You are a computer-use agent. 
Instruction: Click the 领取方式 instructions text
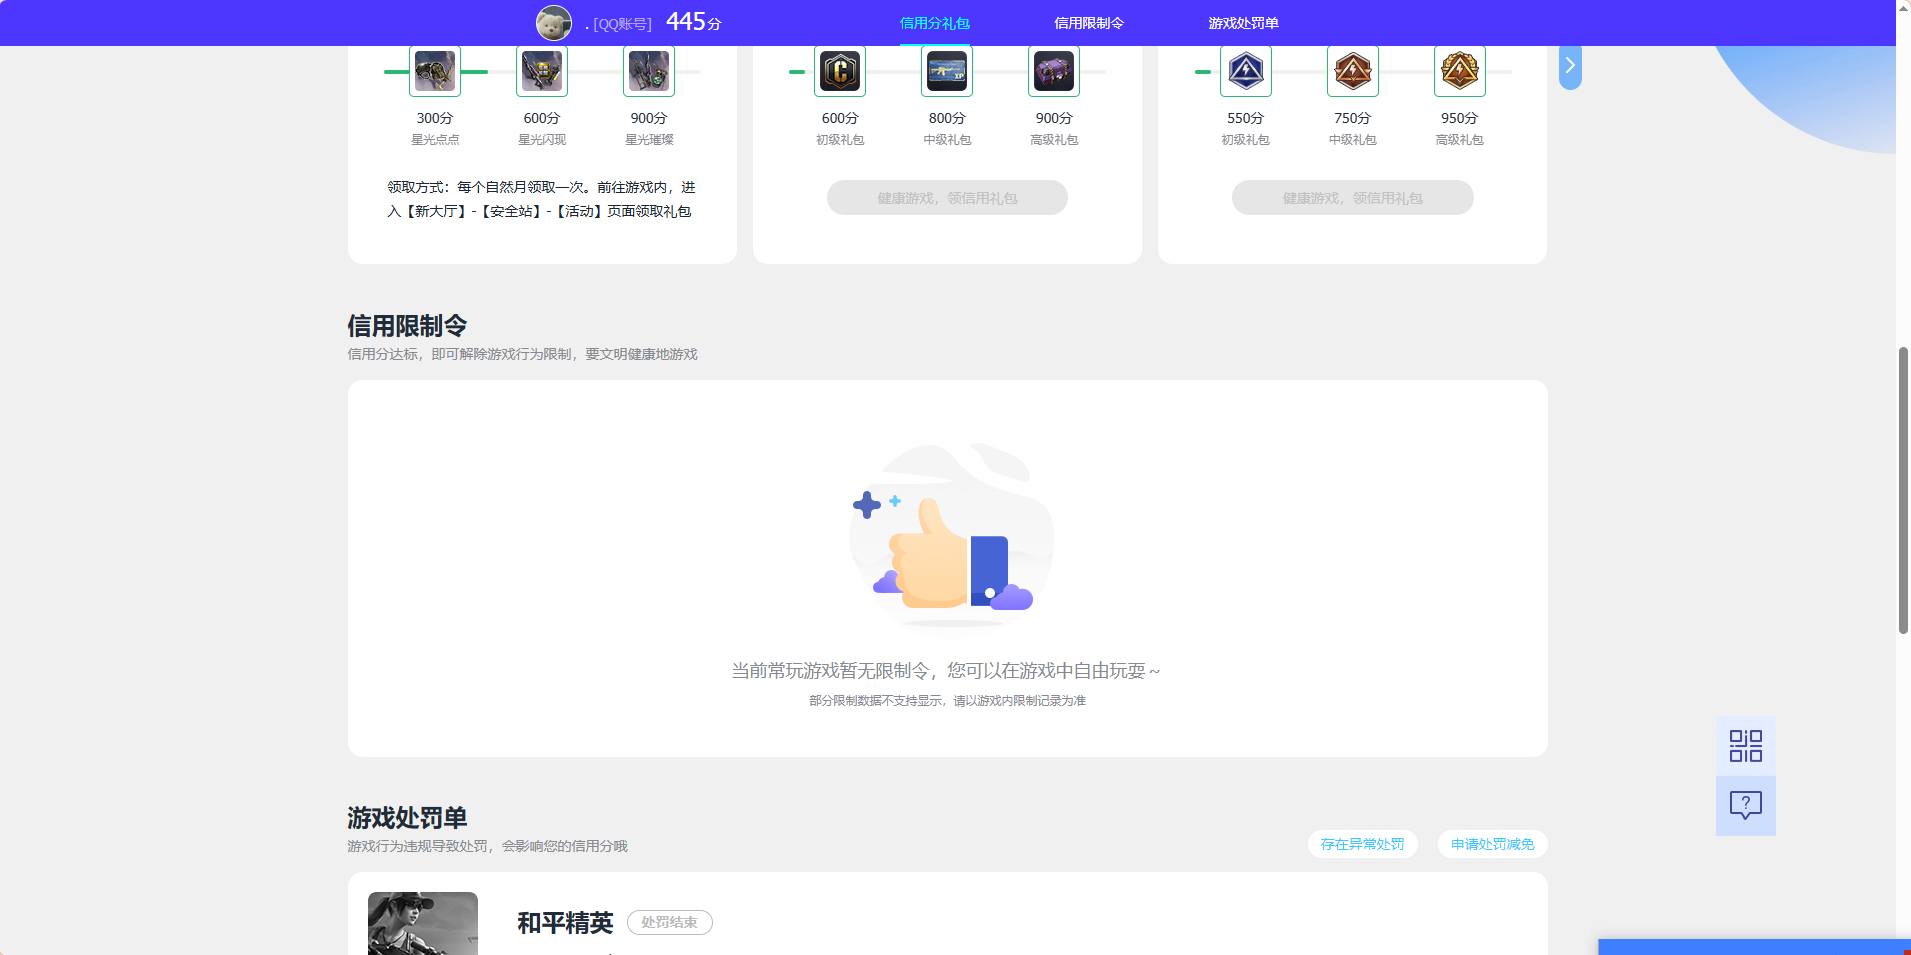pos(541,199)
